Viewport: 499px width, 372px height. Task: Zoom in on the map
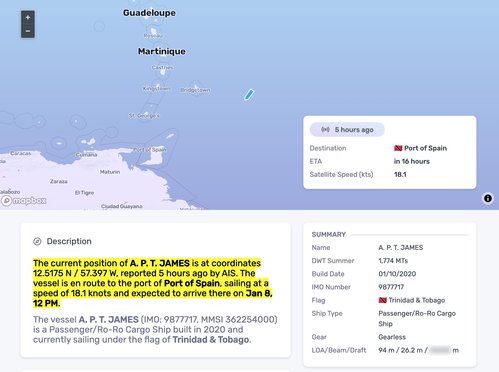28,17
